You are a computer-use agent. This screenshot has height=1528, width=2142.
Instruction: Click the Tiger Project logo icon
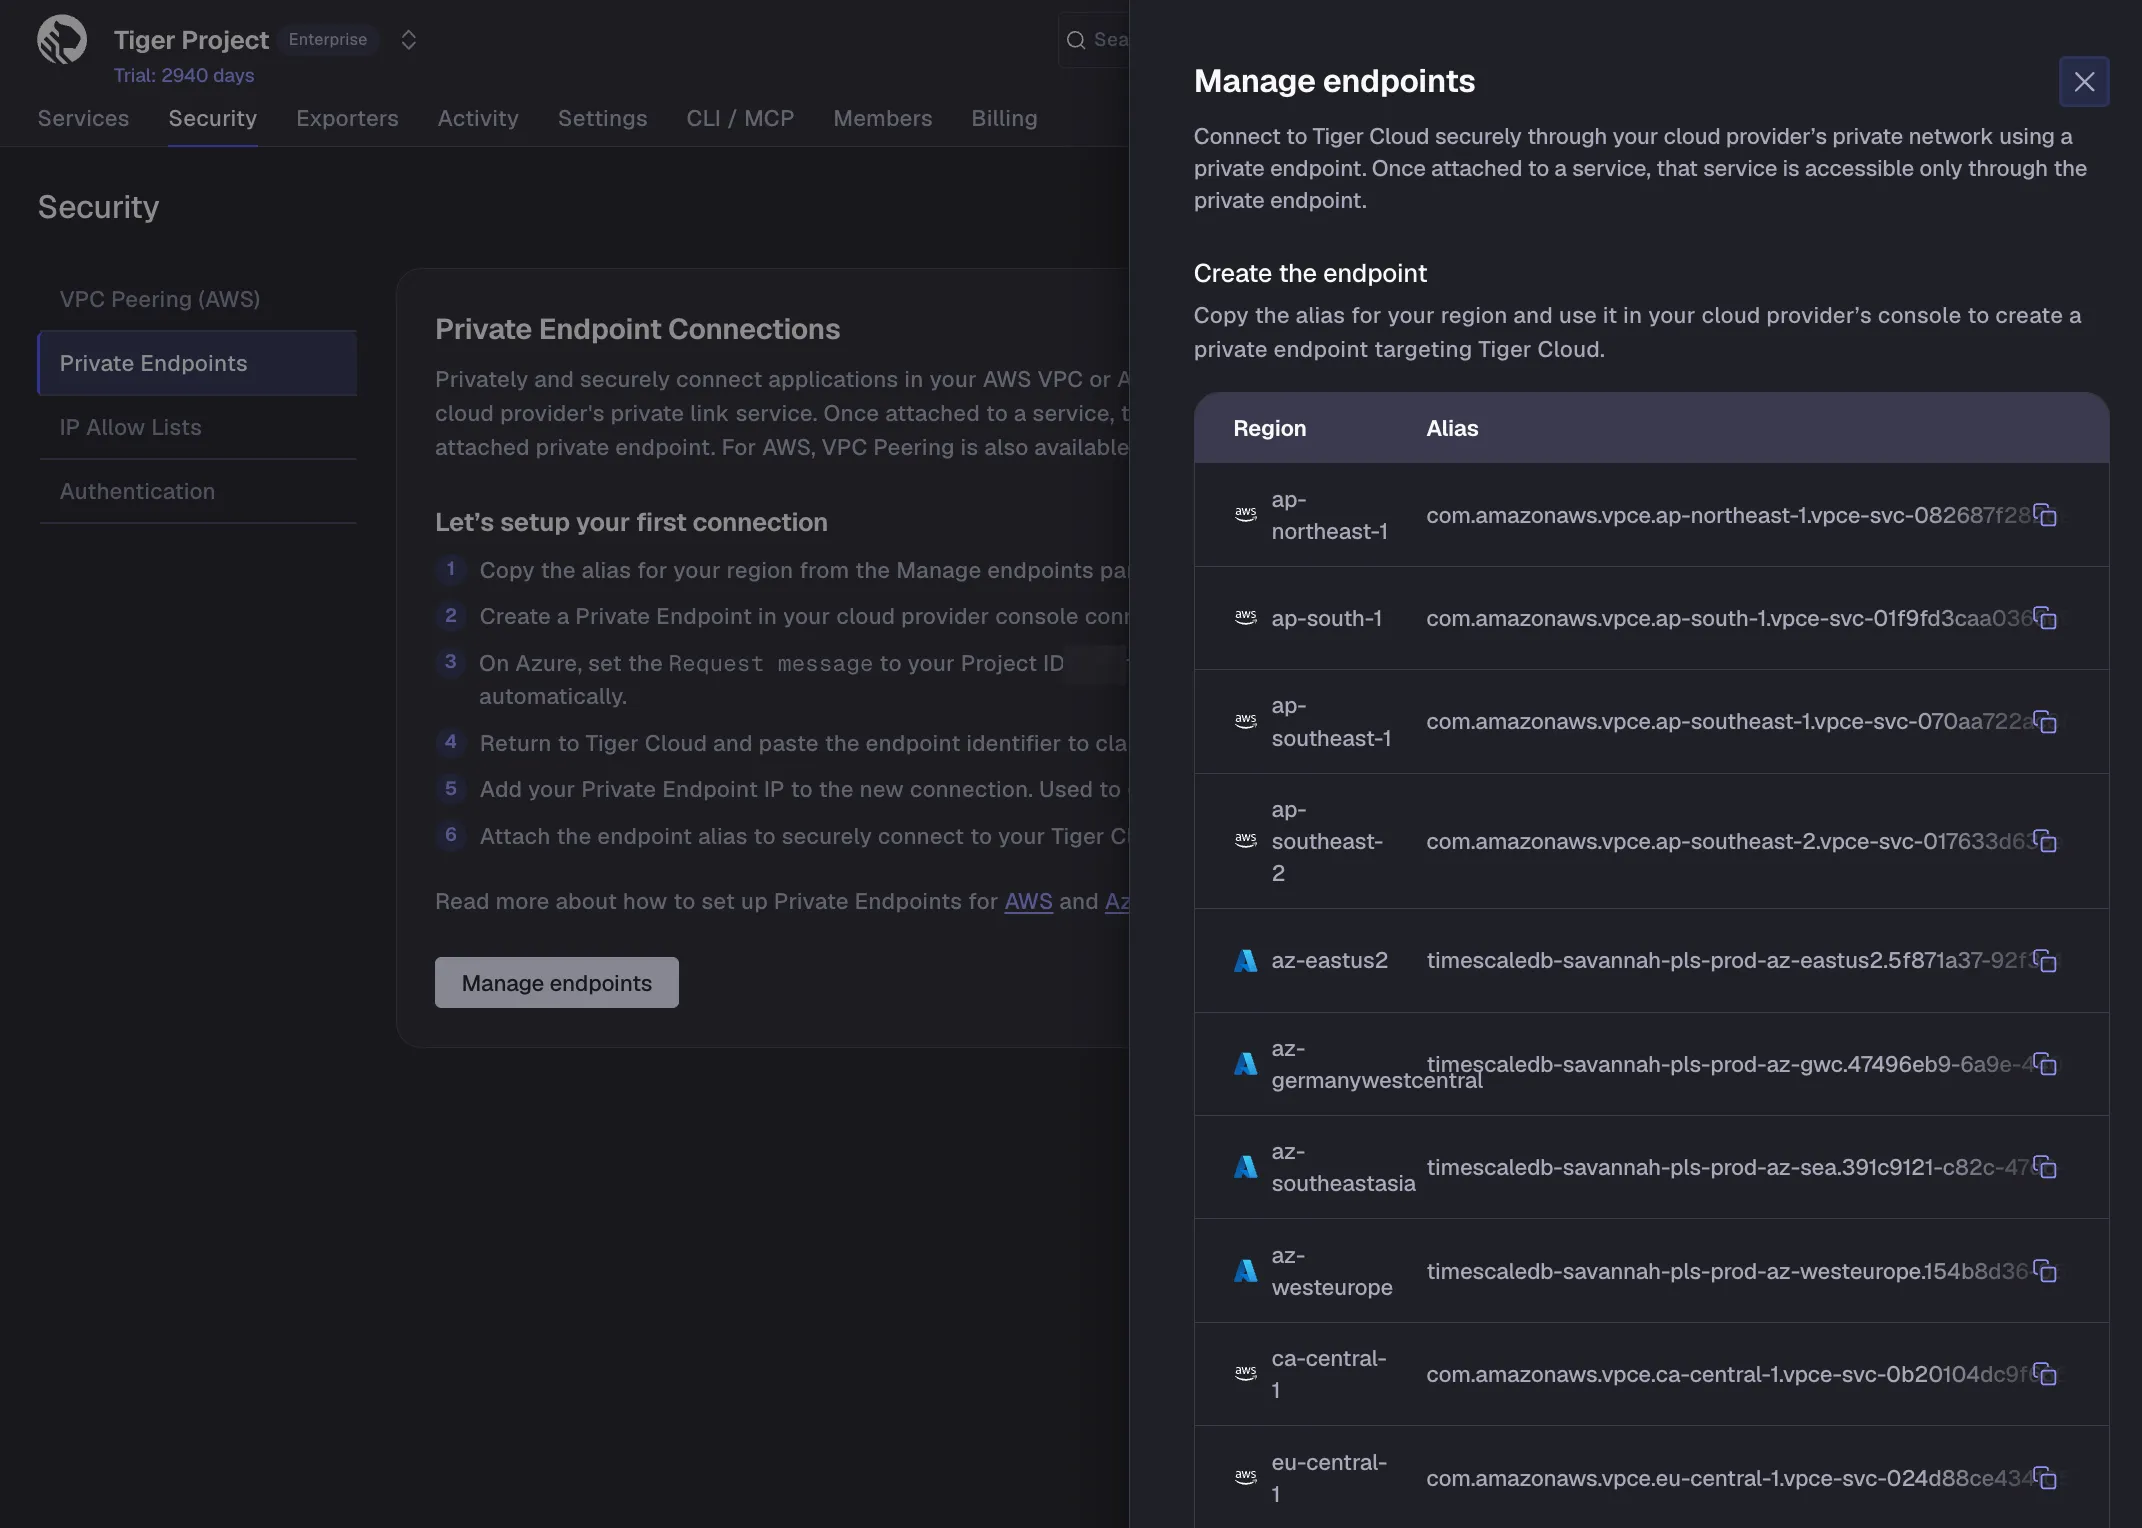[62, 40]
